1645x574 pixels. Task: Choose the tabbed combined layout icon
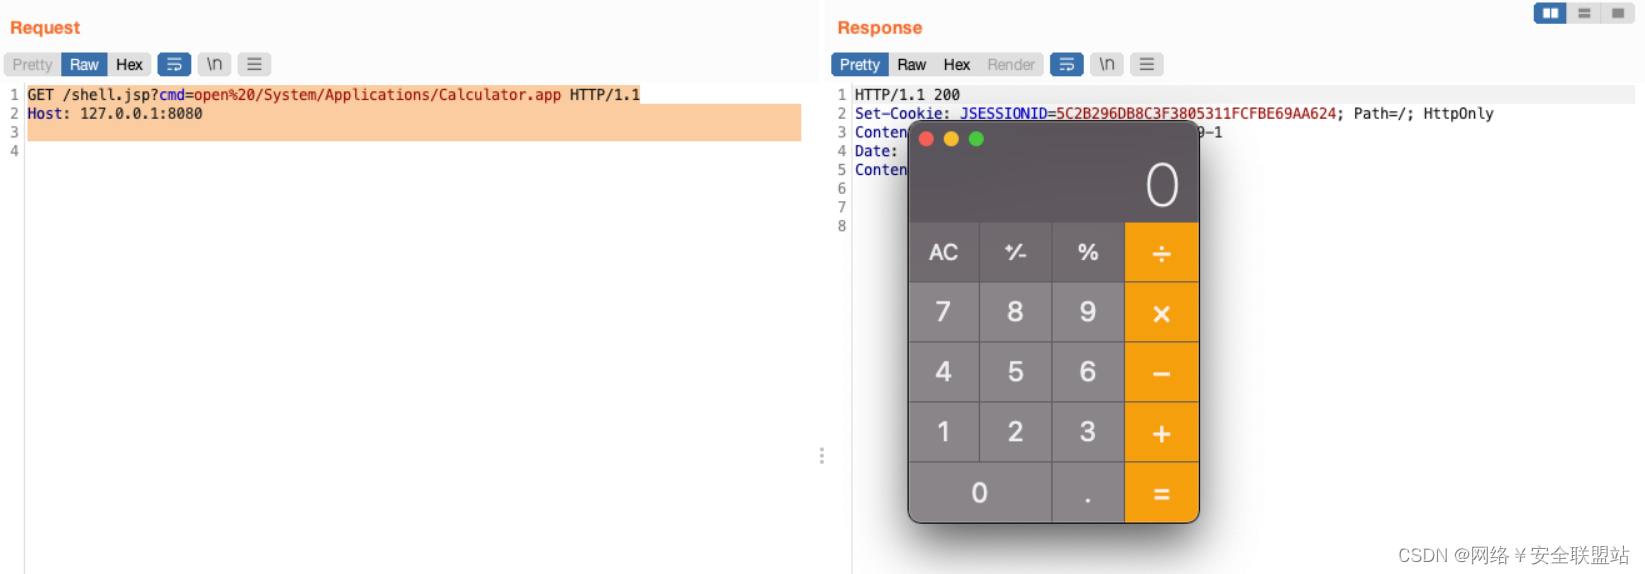pos(1618,13)
